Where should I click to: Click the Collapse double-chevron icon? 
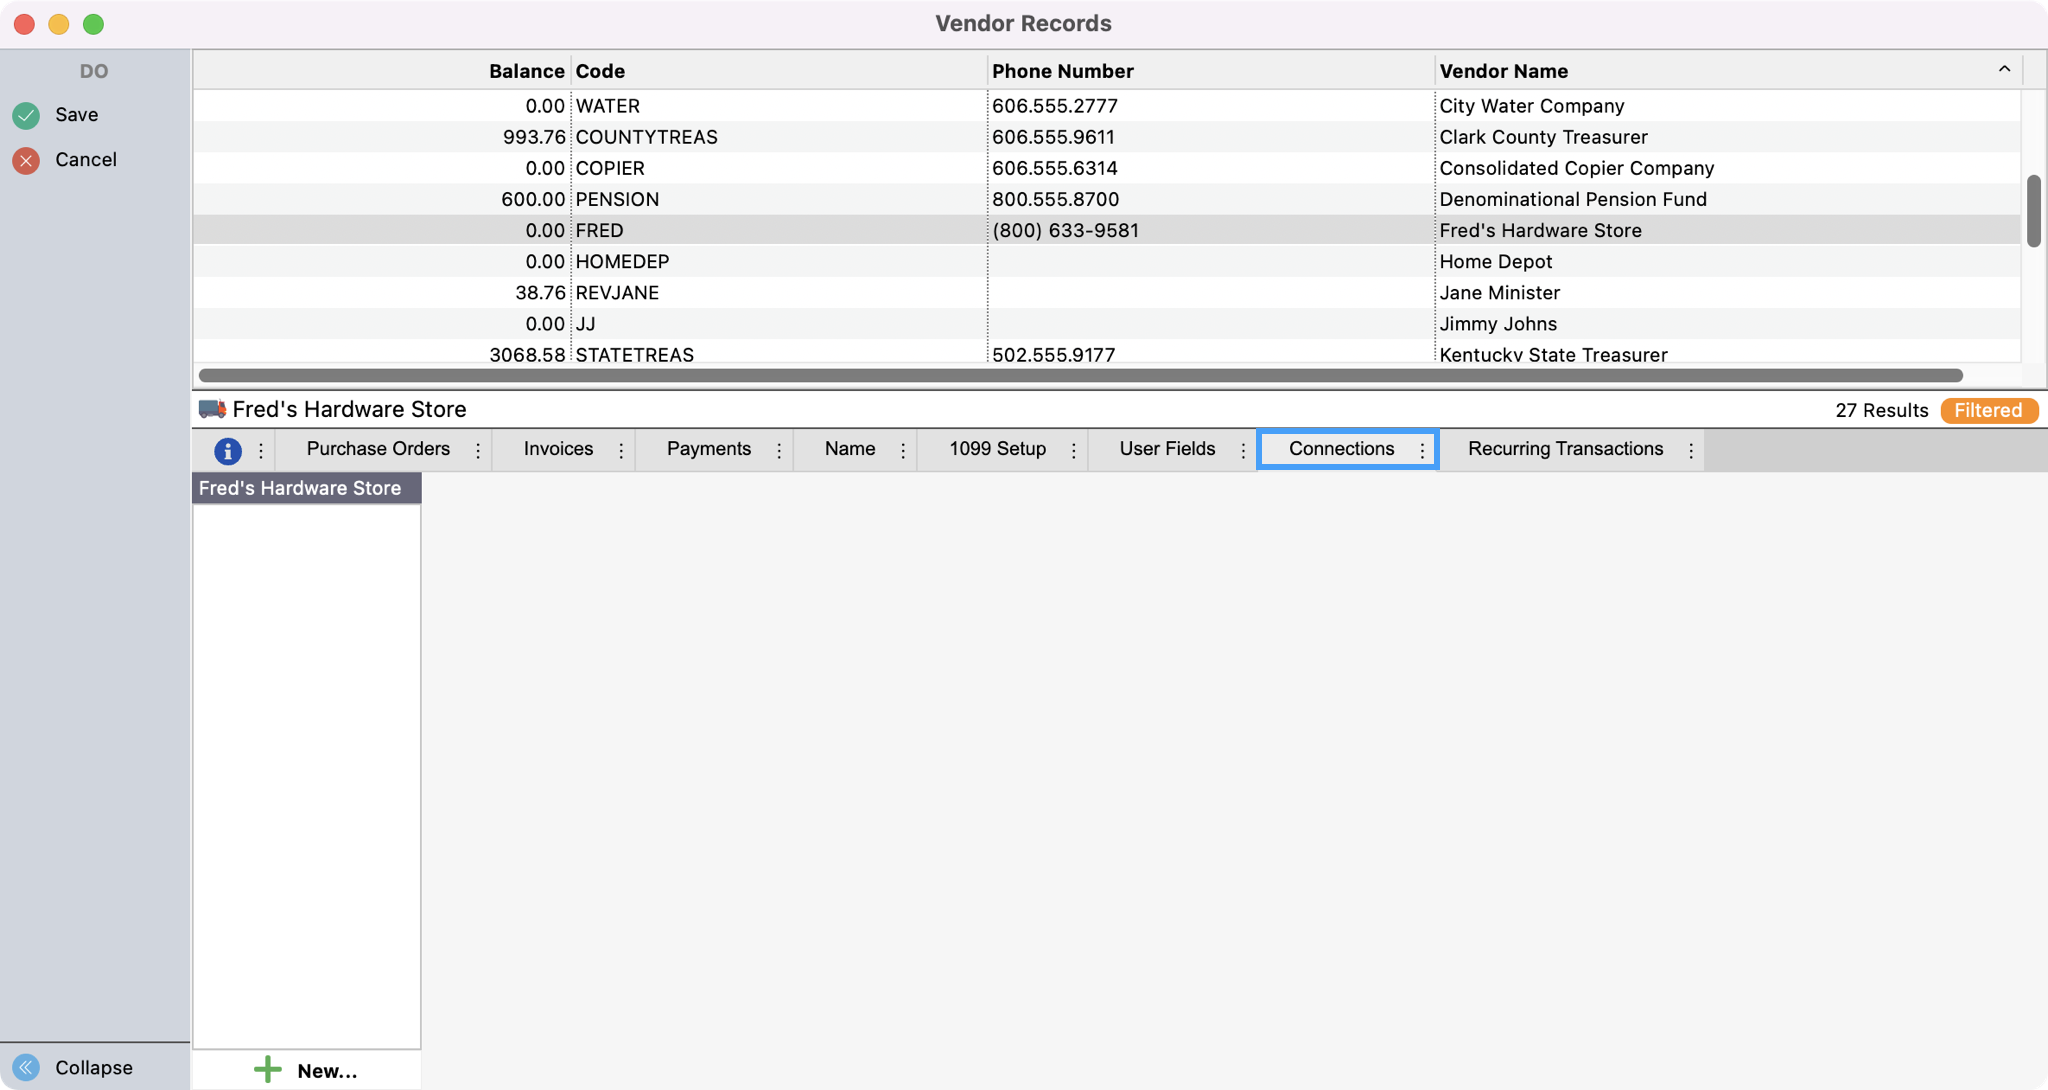point(26,1067)
